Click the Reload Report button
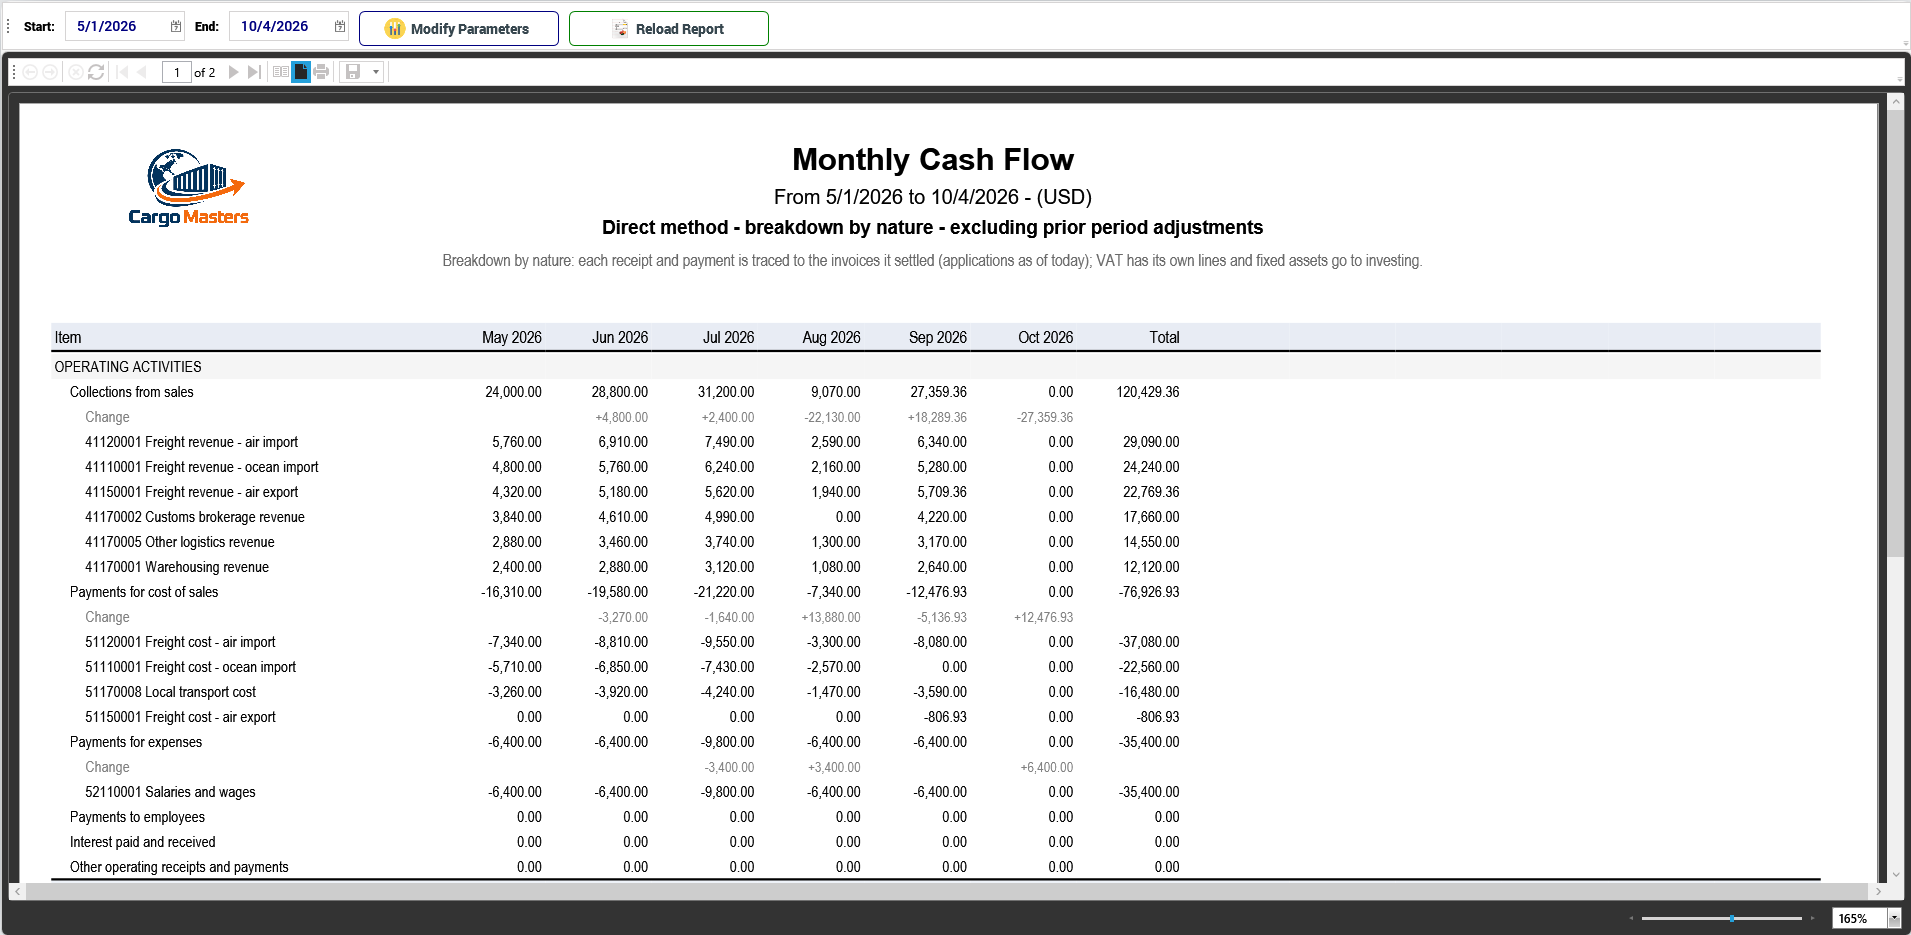The image size is (1911, 935). 669,29
